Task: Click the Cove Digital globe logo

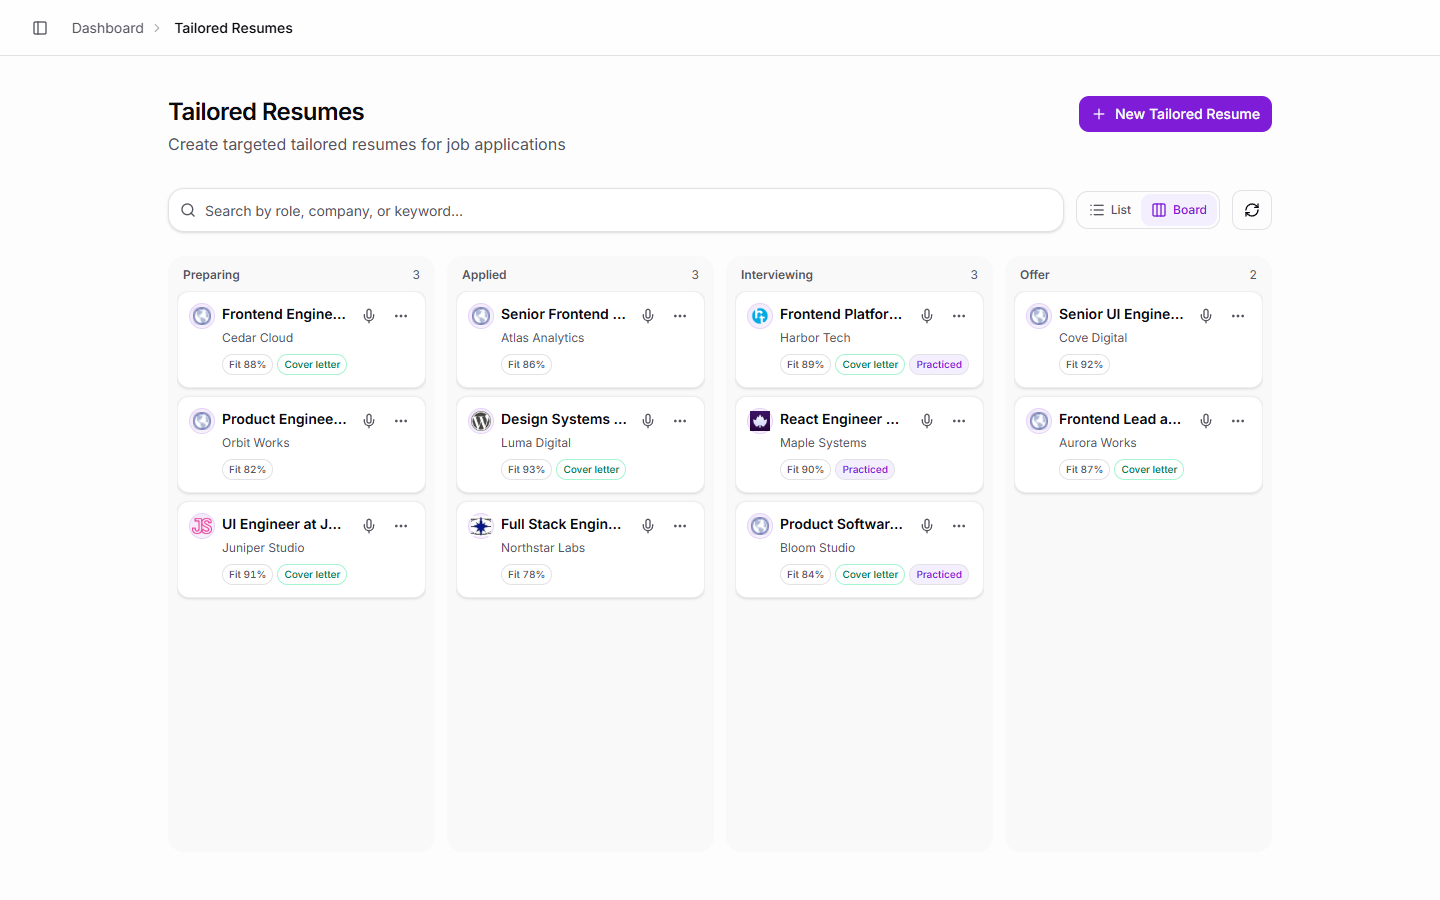Action: tap(1039, 316)
